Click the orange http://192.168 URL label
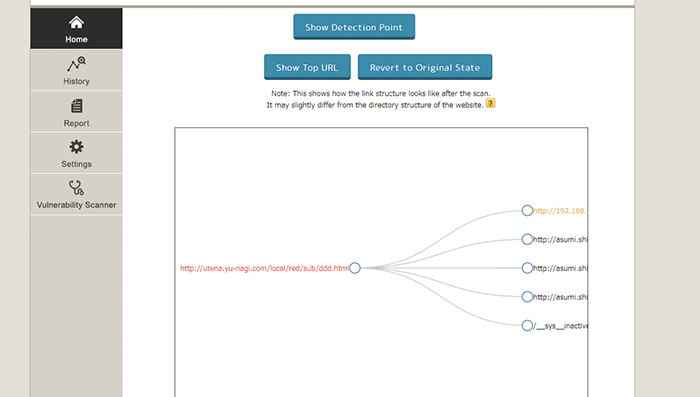Image resolution: width=700 pixels, height=397 pixels. 560,211
